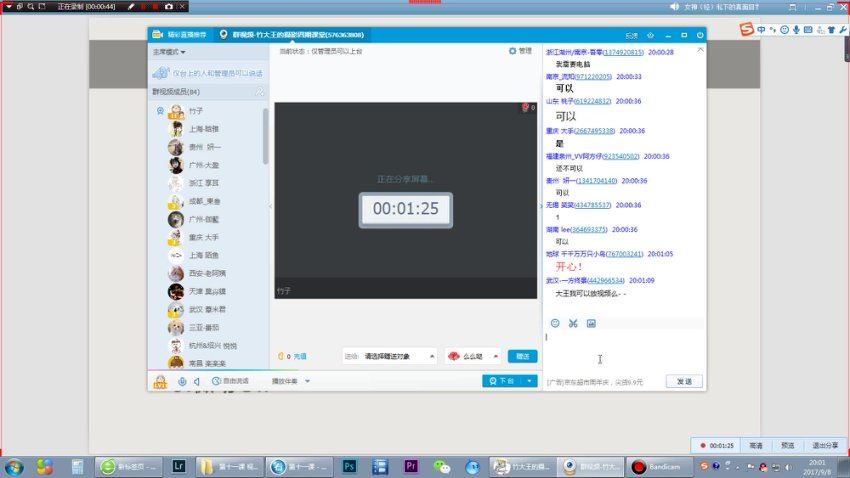The image size is (850, 478).
Task: Open Photoshop from the taskbar
Action: 350,466
